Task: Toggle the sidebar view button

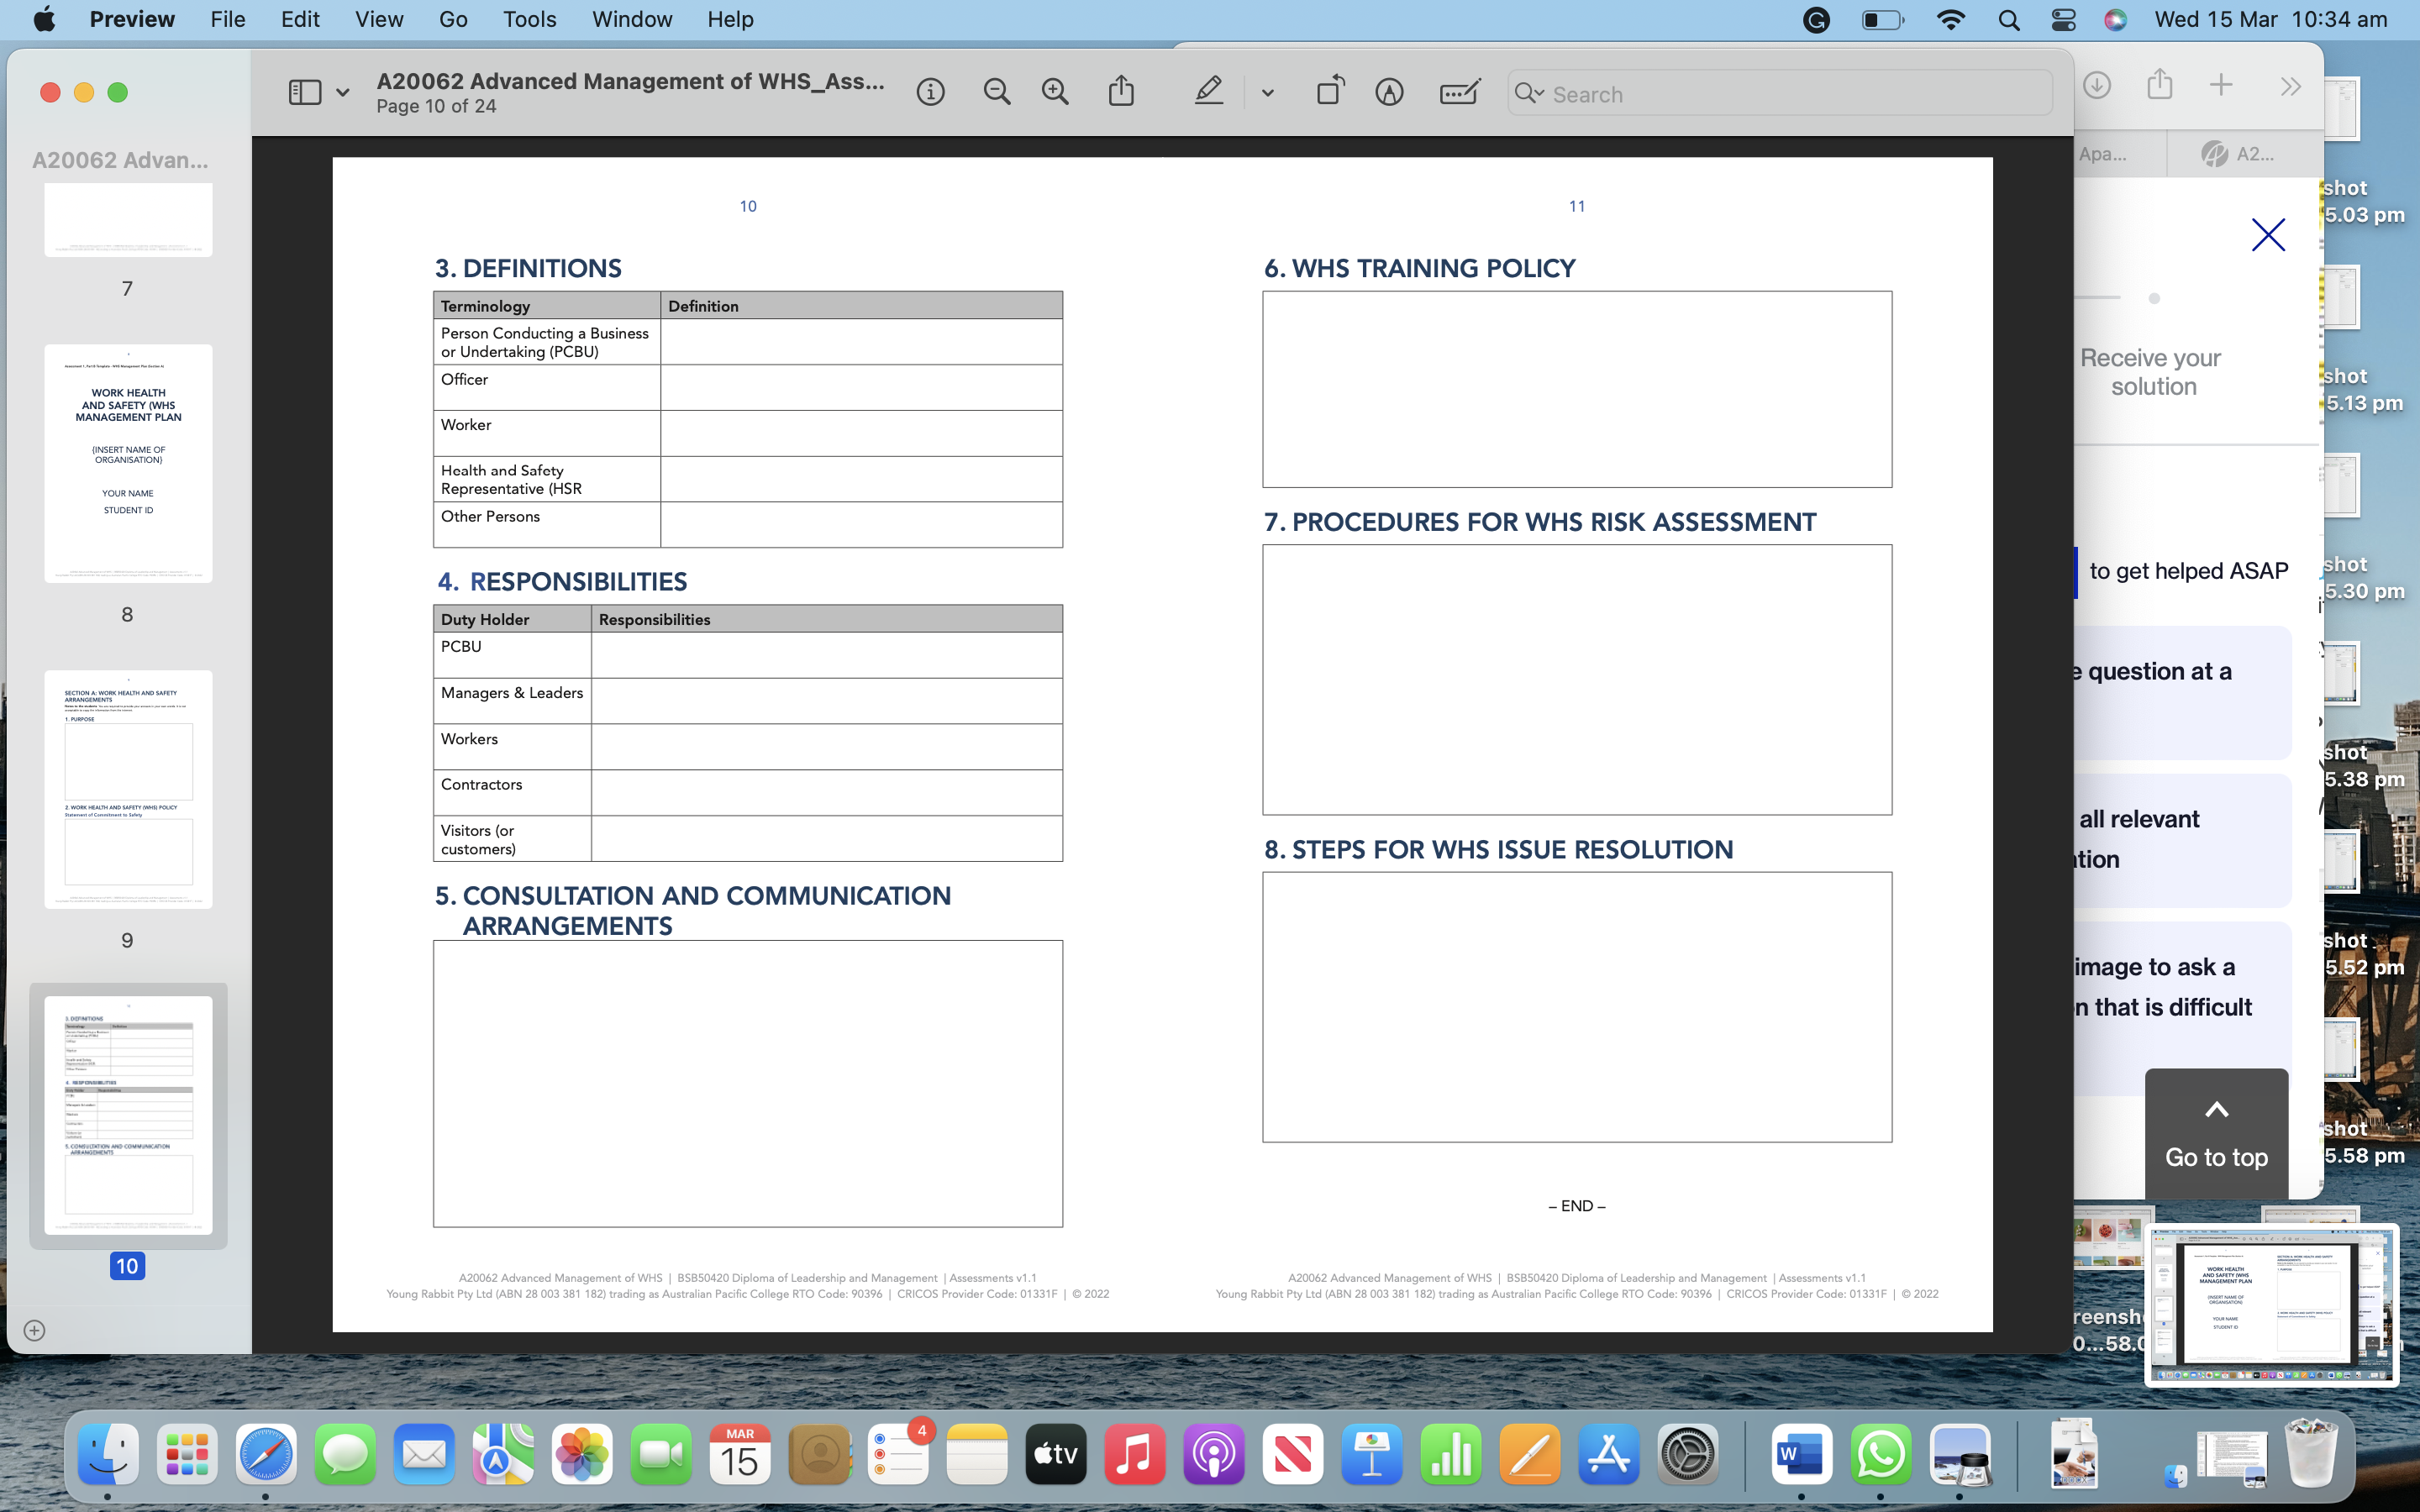Action: tap(305, 93)
